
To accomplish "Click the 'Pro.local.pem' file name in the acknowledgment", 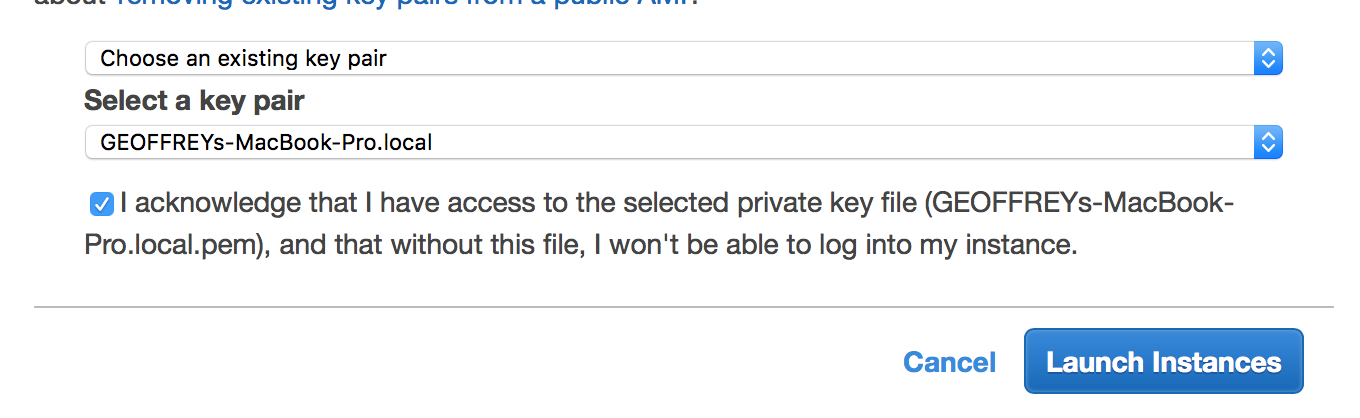I will [x=175, y=245].
